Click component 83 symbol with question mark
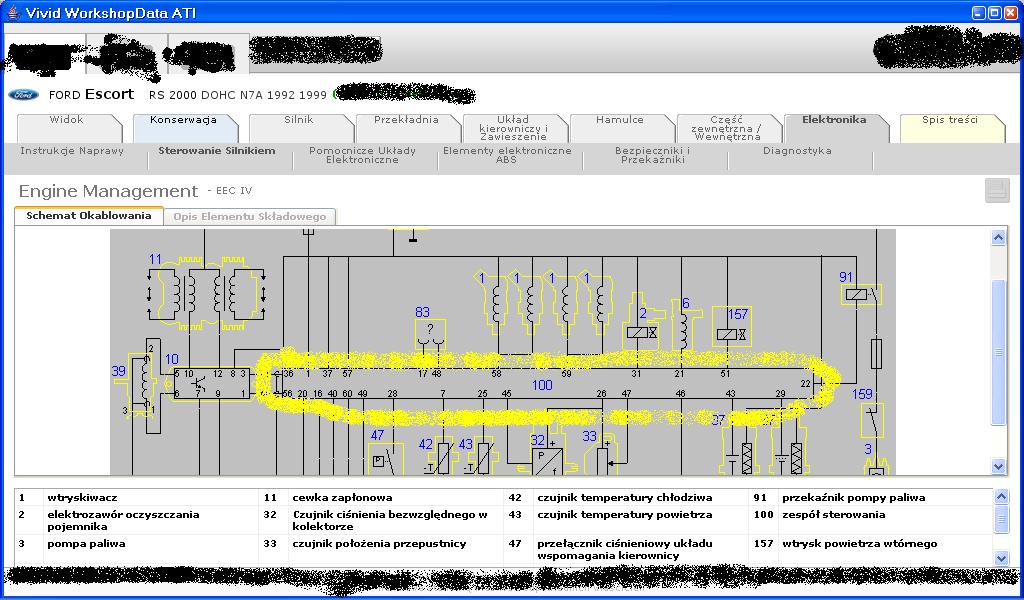Viewport: 1024px width, 600px height. point(430,332)
